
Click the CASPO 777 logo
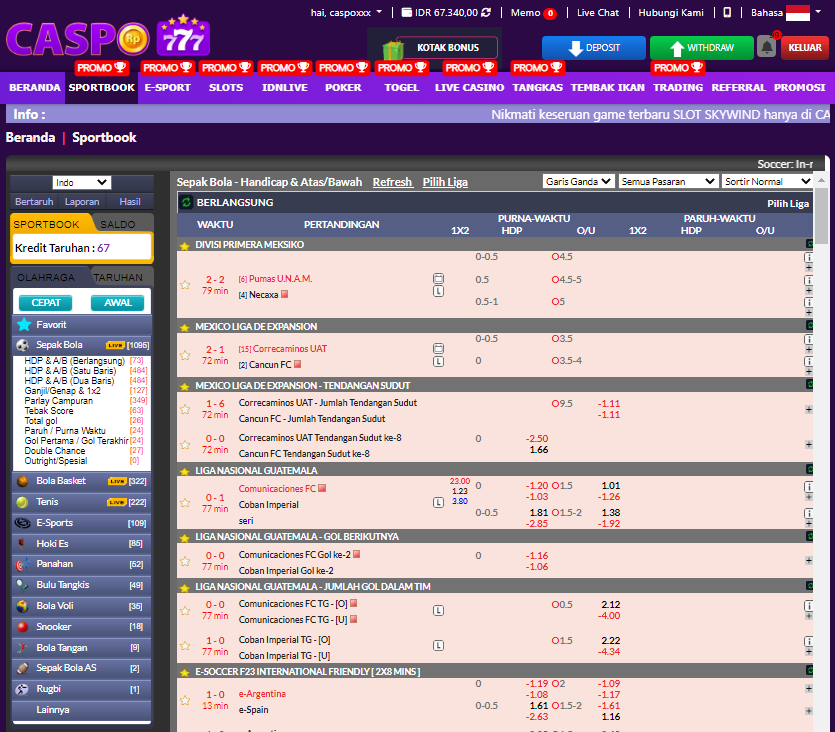108,38
